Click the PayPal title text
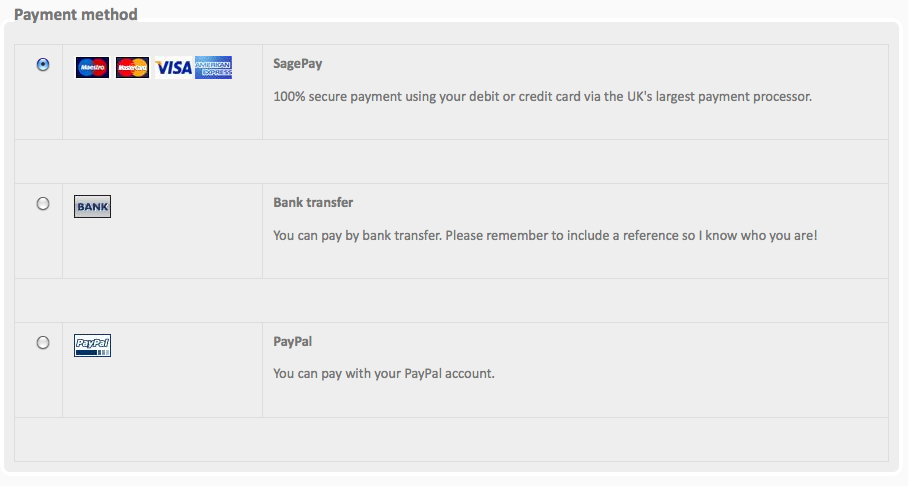908x486 pixels. (292, 342)
